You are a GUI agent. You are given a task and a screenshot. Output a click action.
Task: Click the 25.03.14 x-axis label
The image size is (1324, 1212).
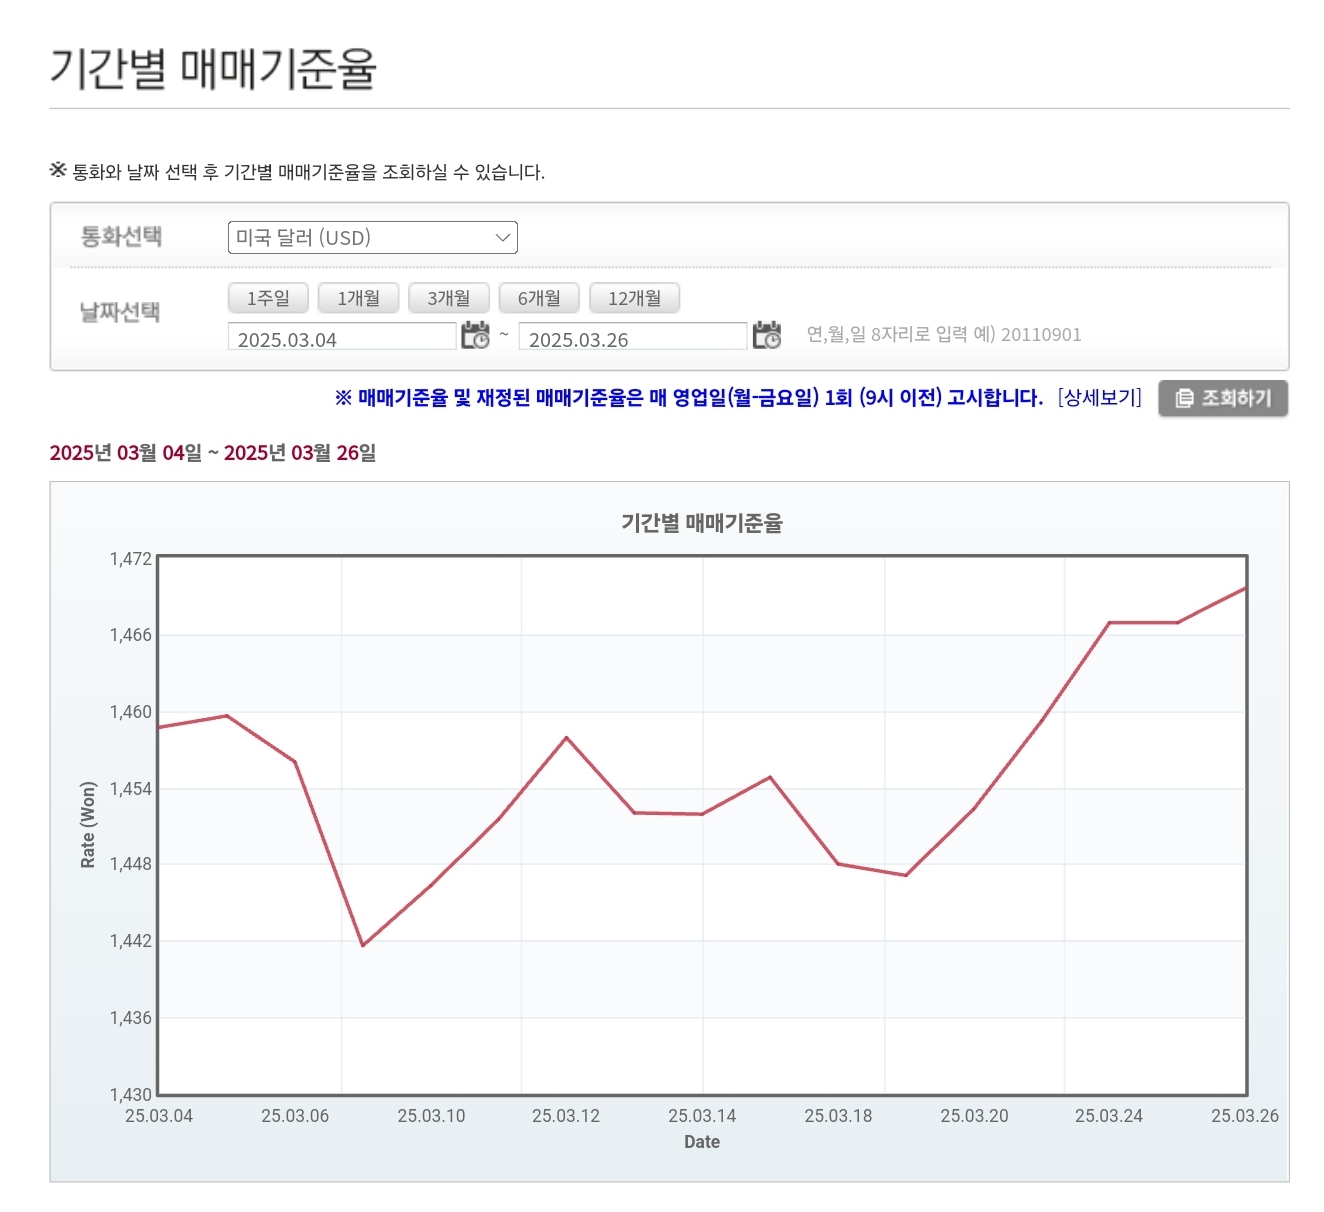click(x=702, y=1116)
